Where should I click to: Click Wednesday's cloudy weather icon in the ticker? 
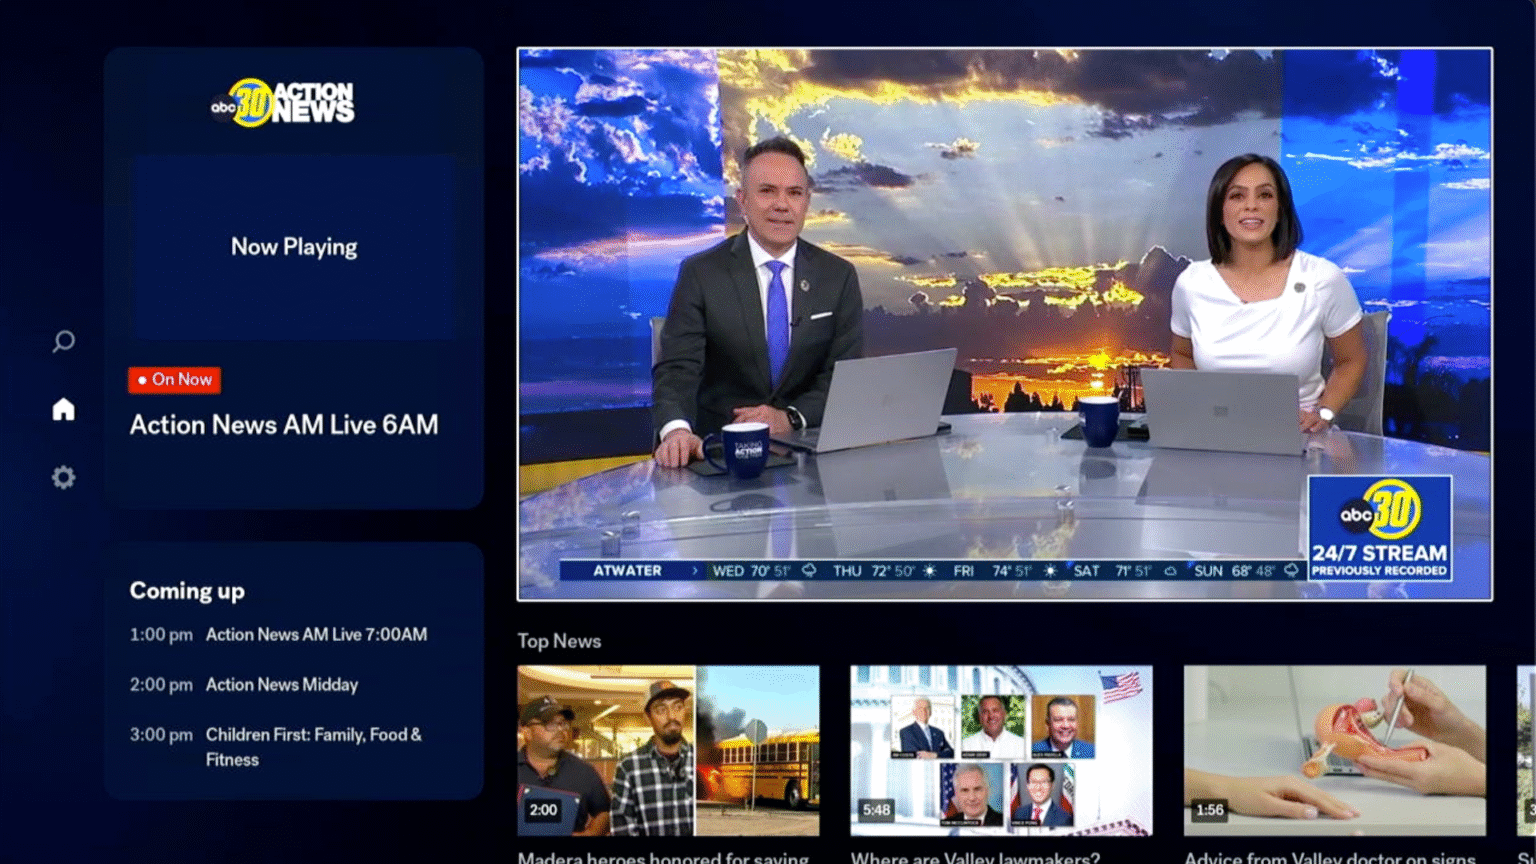[x=808, y=570]
